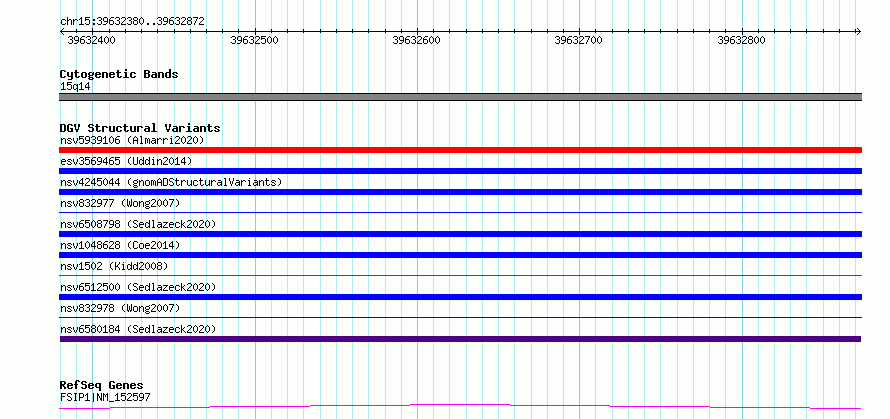Image resolution: width=890 pixels, height=419 pixels.
Task: Click ruler tick label 39632600
Action: [x=416, y=40]
